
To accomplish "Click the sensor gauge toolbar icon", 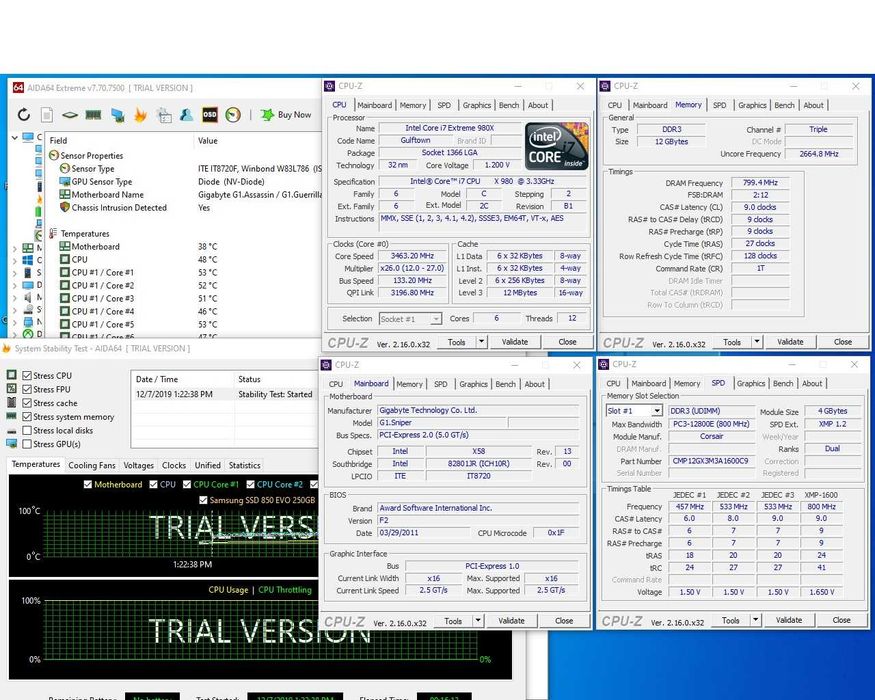I will tap(233, 114).
